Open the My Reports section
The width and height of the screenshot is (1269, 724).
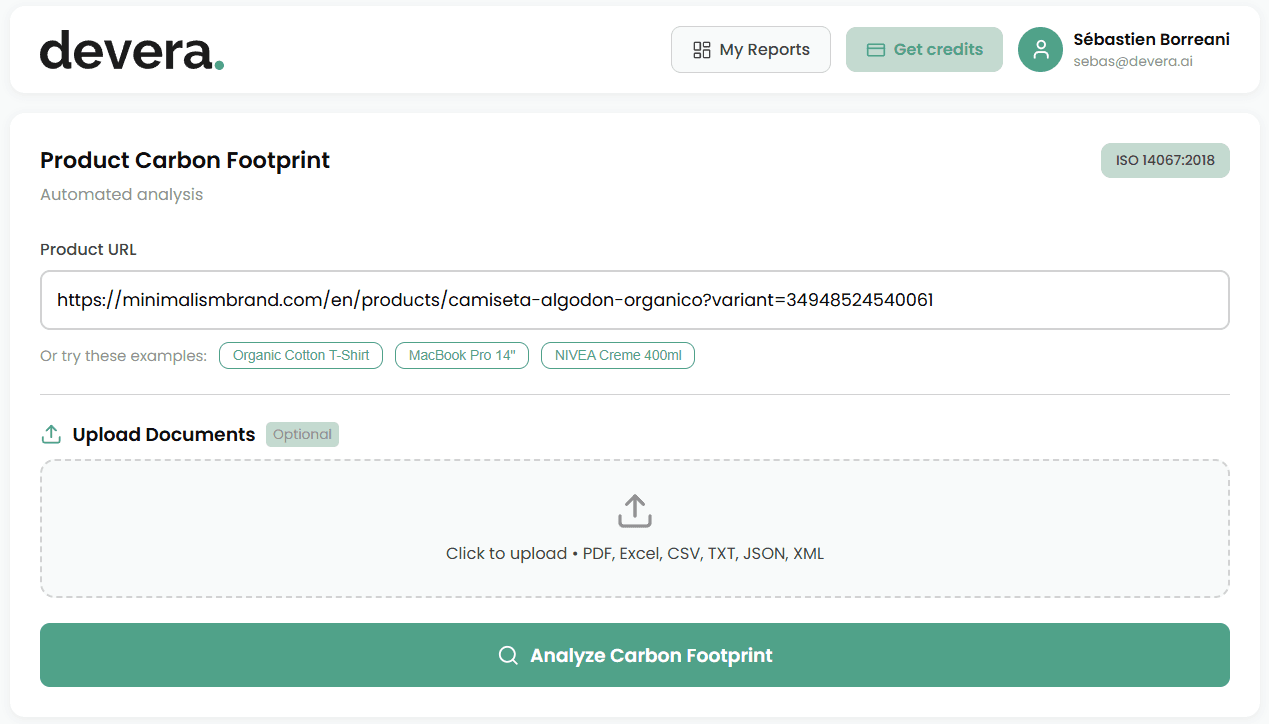[x=751, y=48]
